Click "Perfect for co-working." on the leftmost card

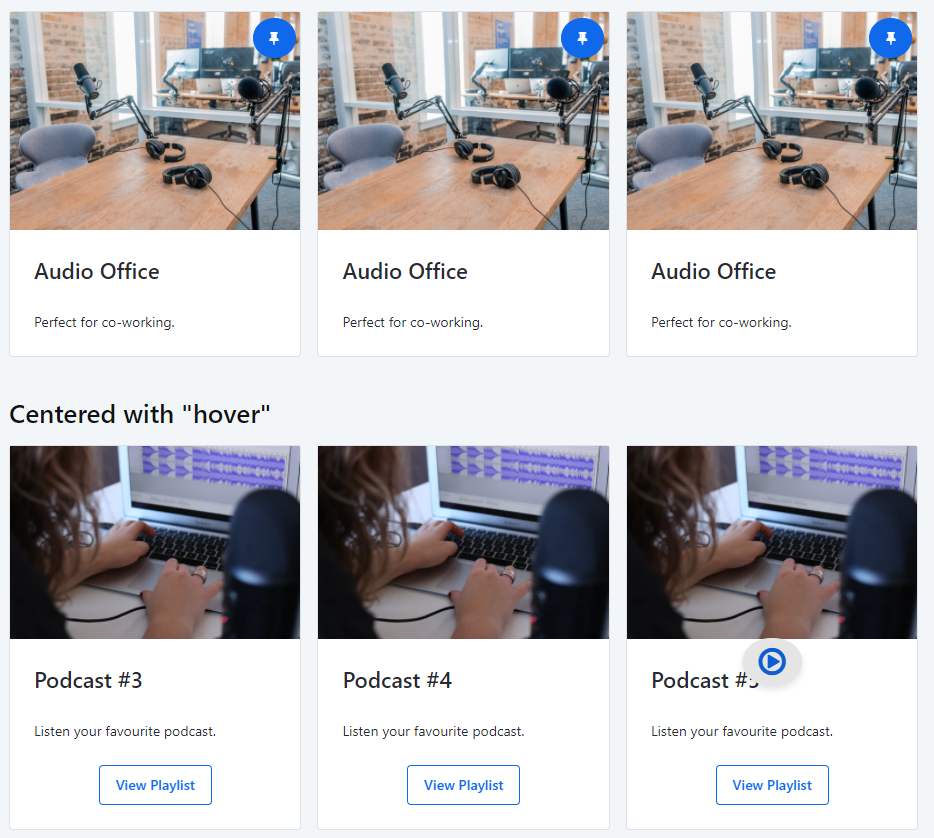[104, 322]
